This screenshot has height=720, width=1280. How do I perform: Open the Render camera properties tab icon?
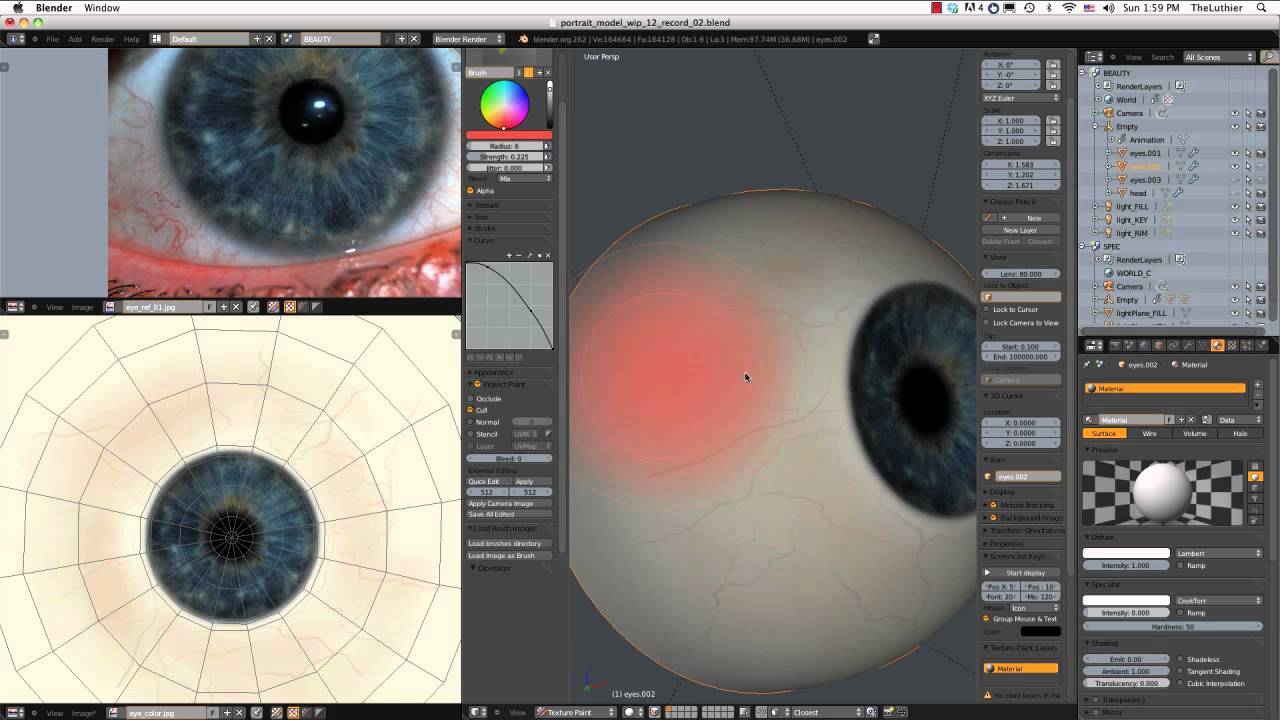click(x=1116, y=345)
